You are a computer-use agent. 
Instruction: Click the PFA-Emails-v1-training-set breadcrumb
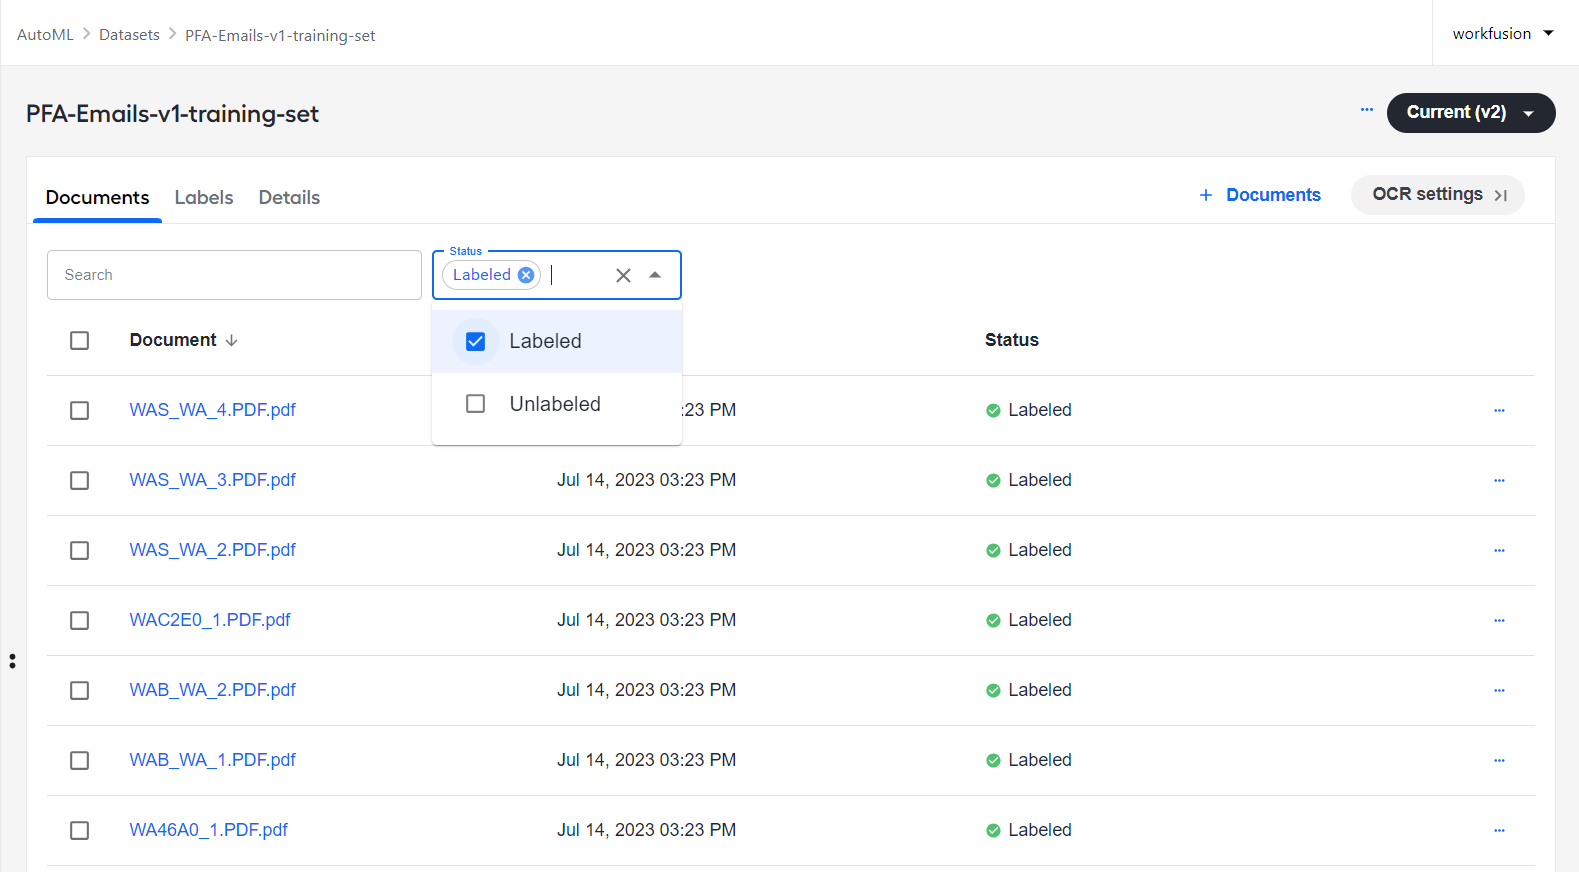(280, 36)
